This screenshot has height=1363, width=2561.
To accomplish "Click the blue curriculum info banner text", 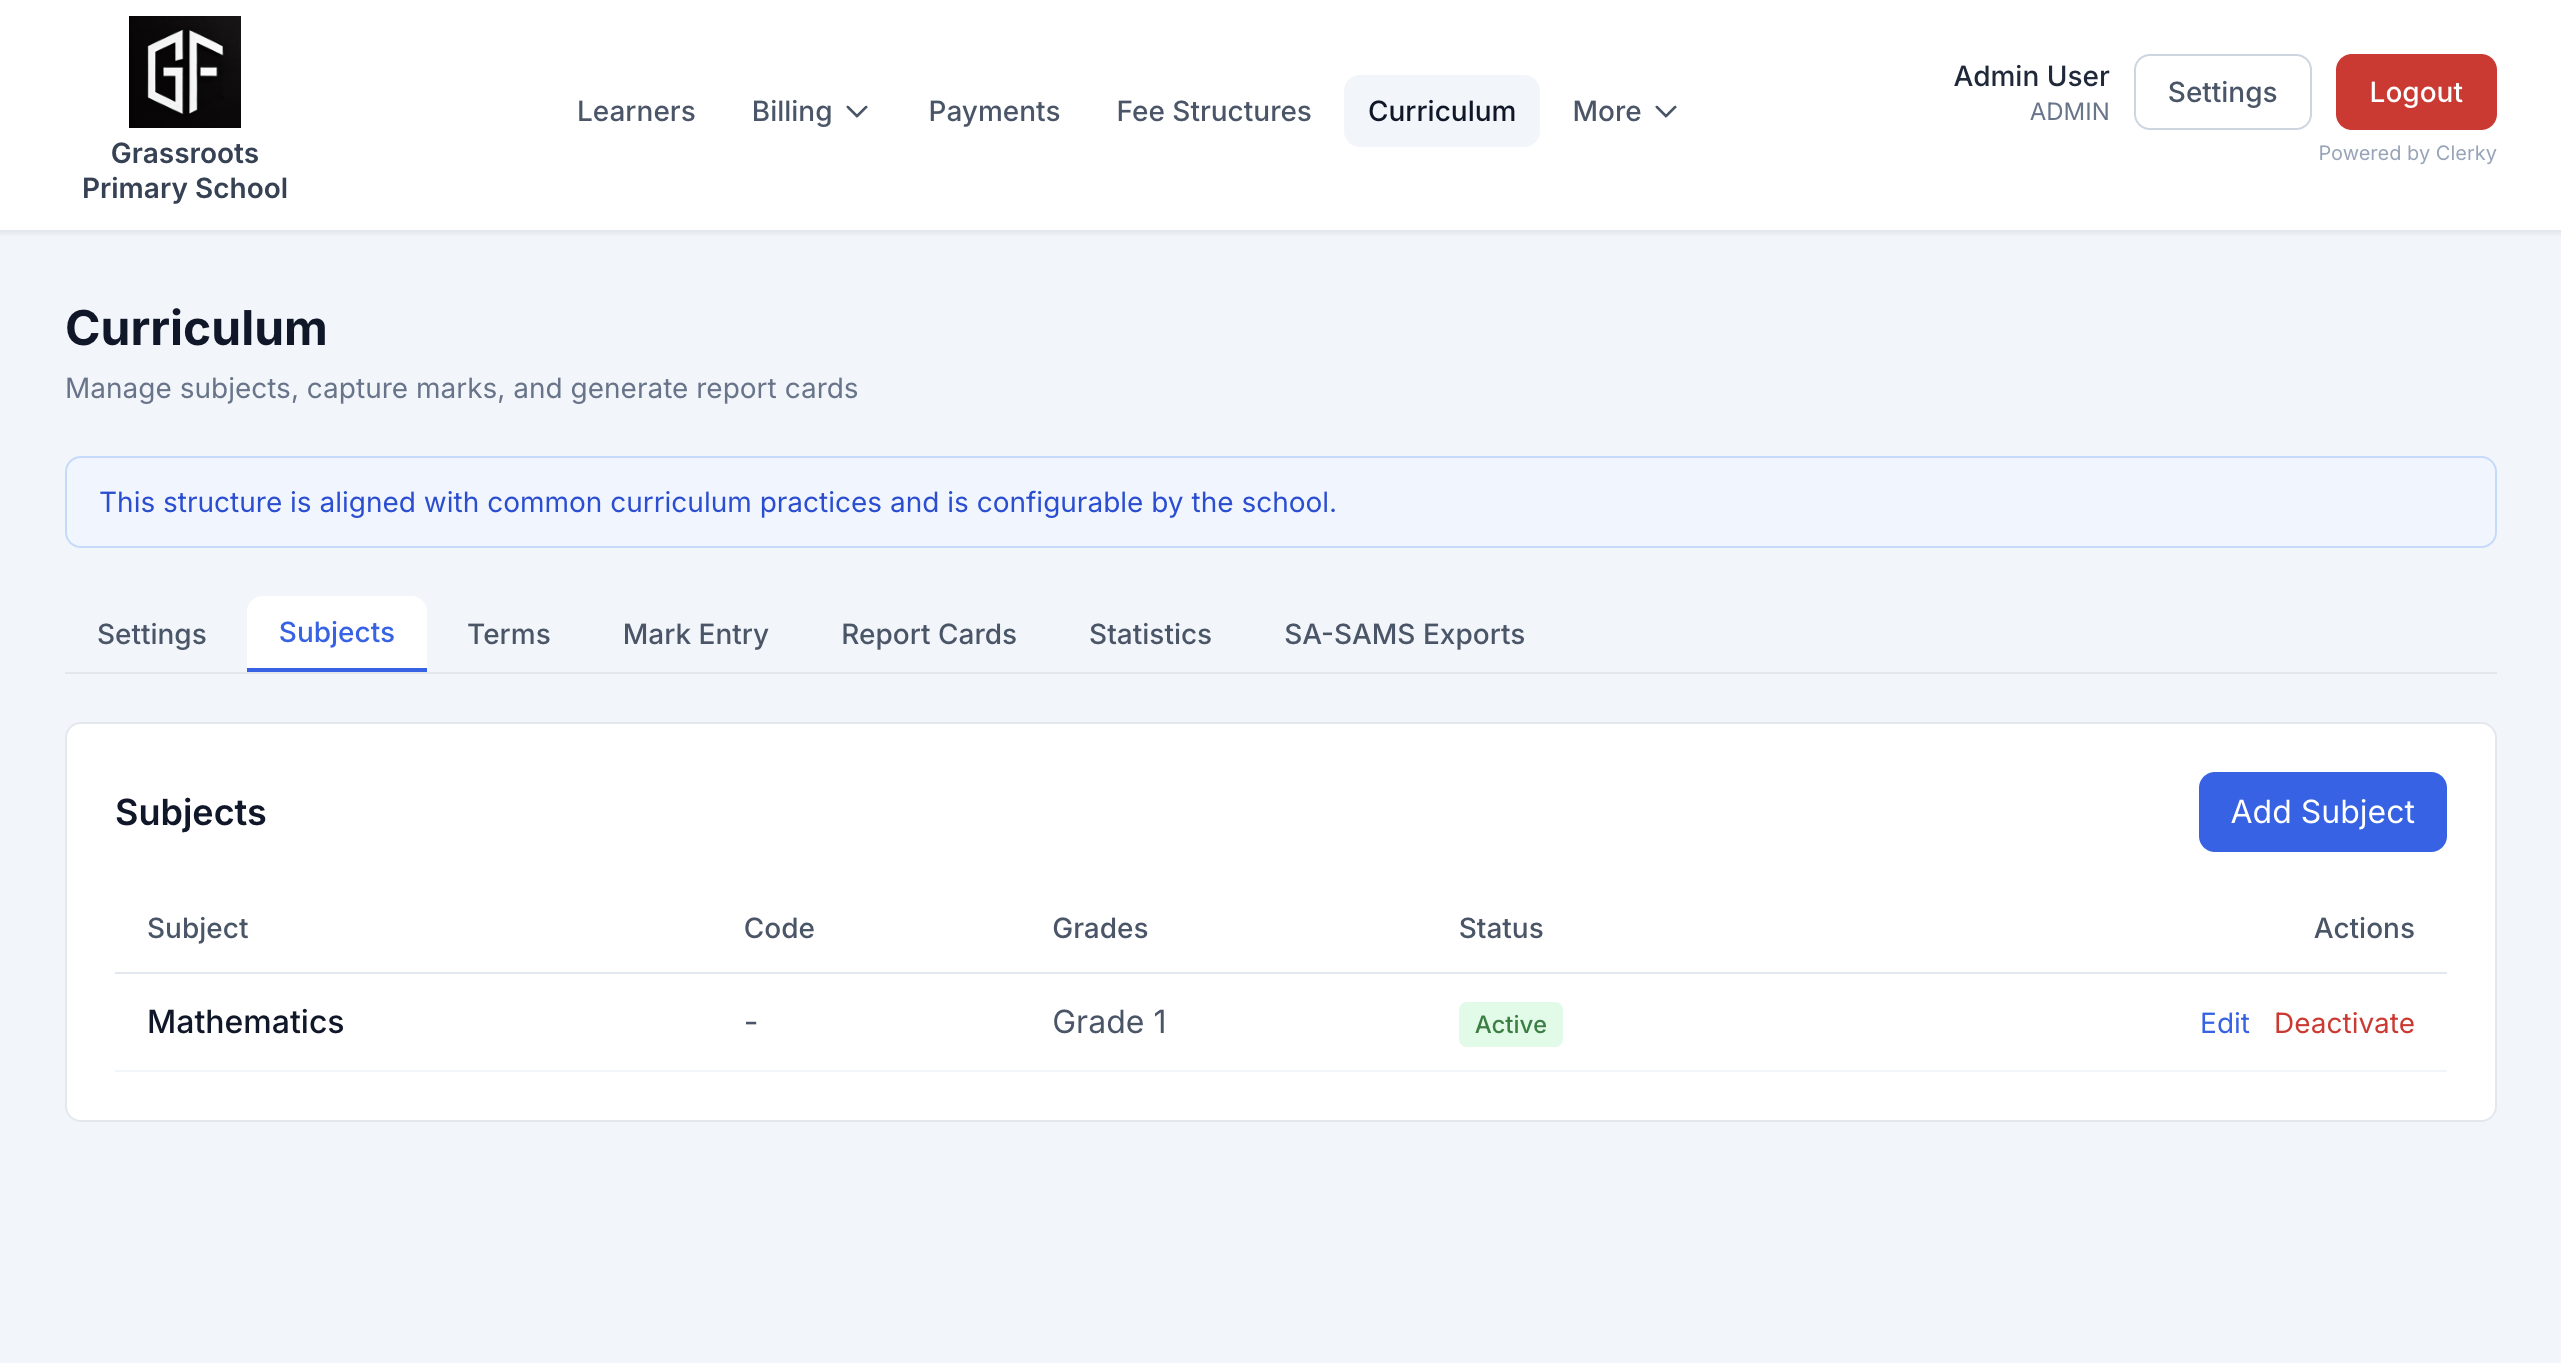I will [x=718, y=502].
